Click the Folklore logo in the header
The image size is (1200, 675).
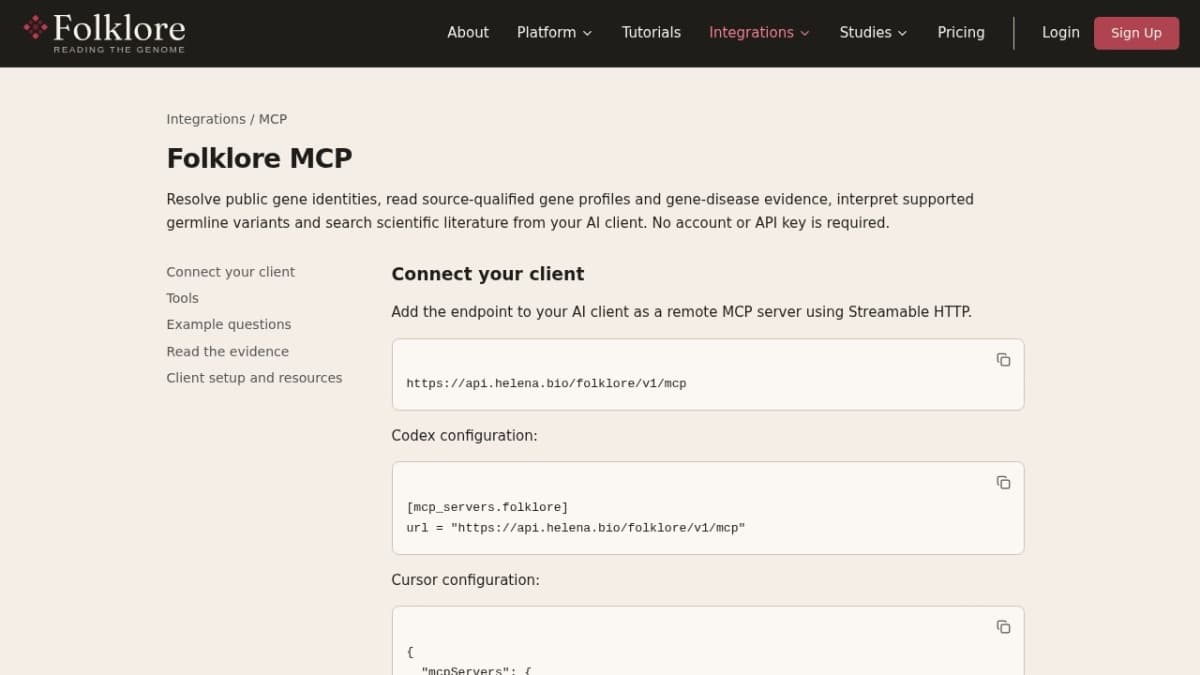104,32
